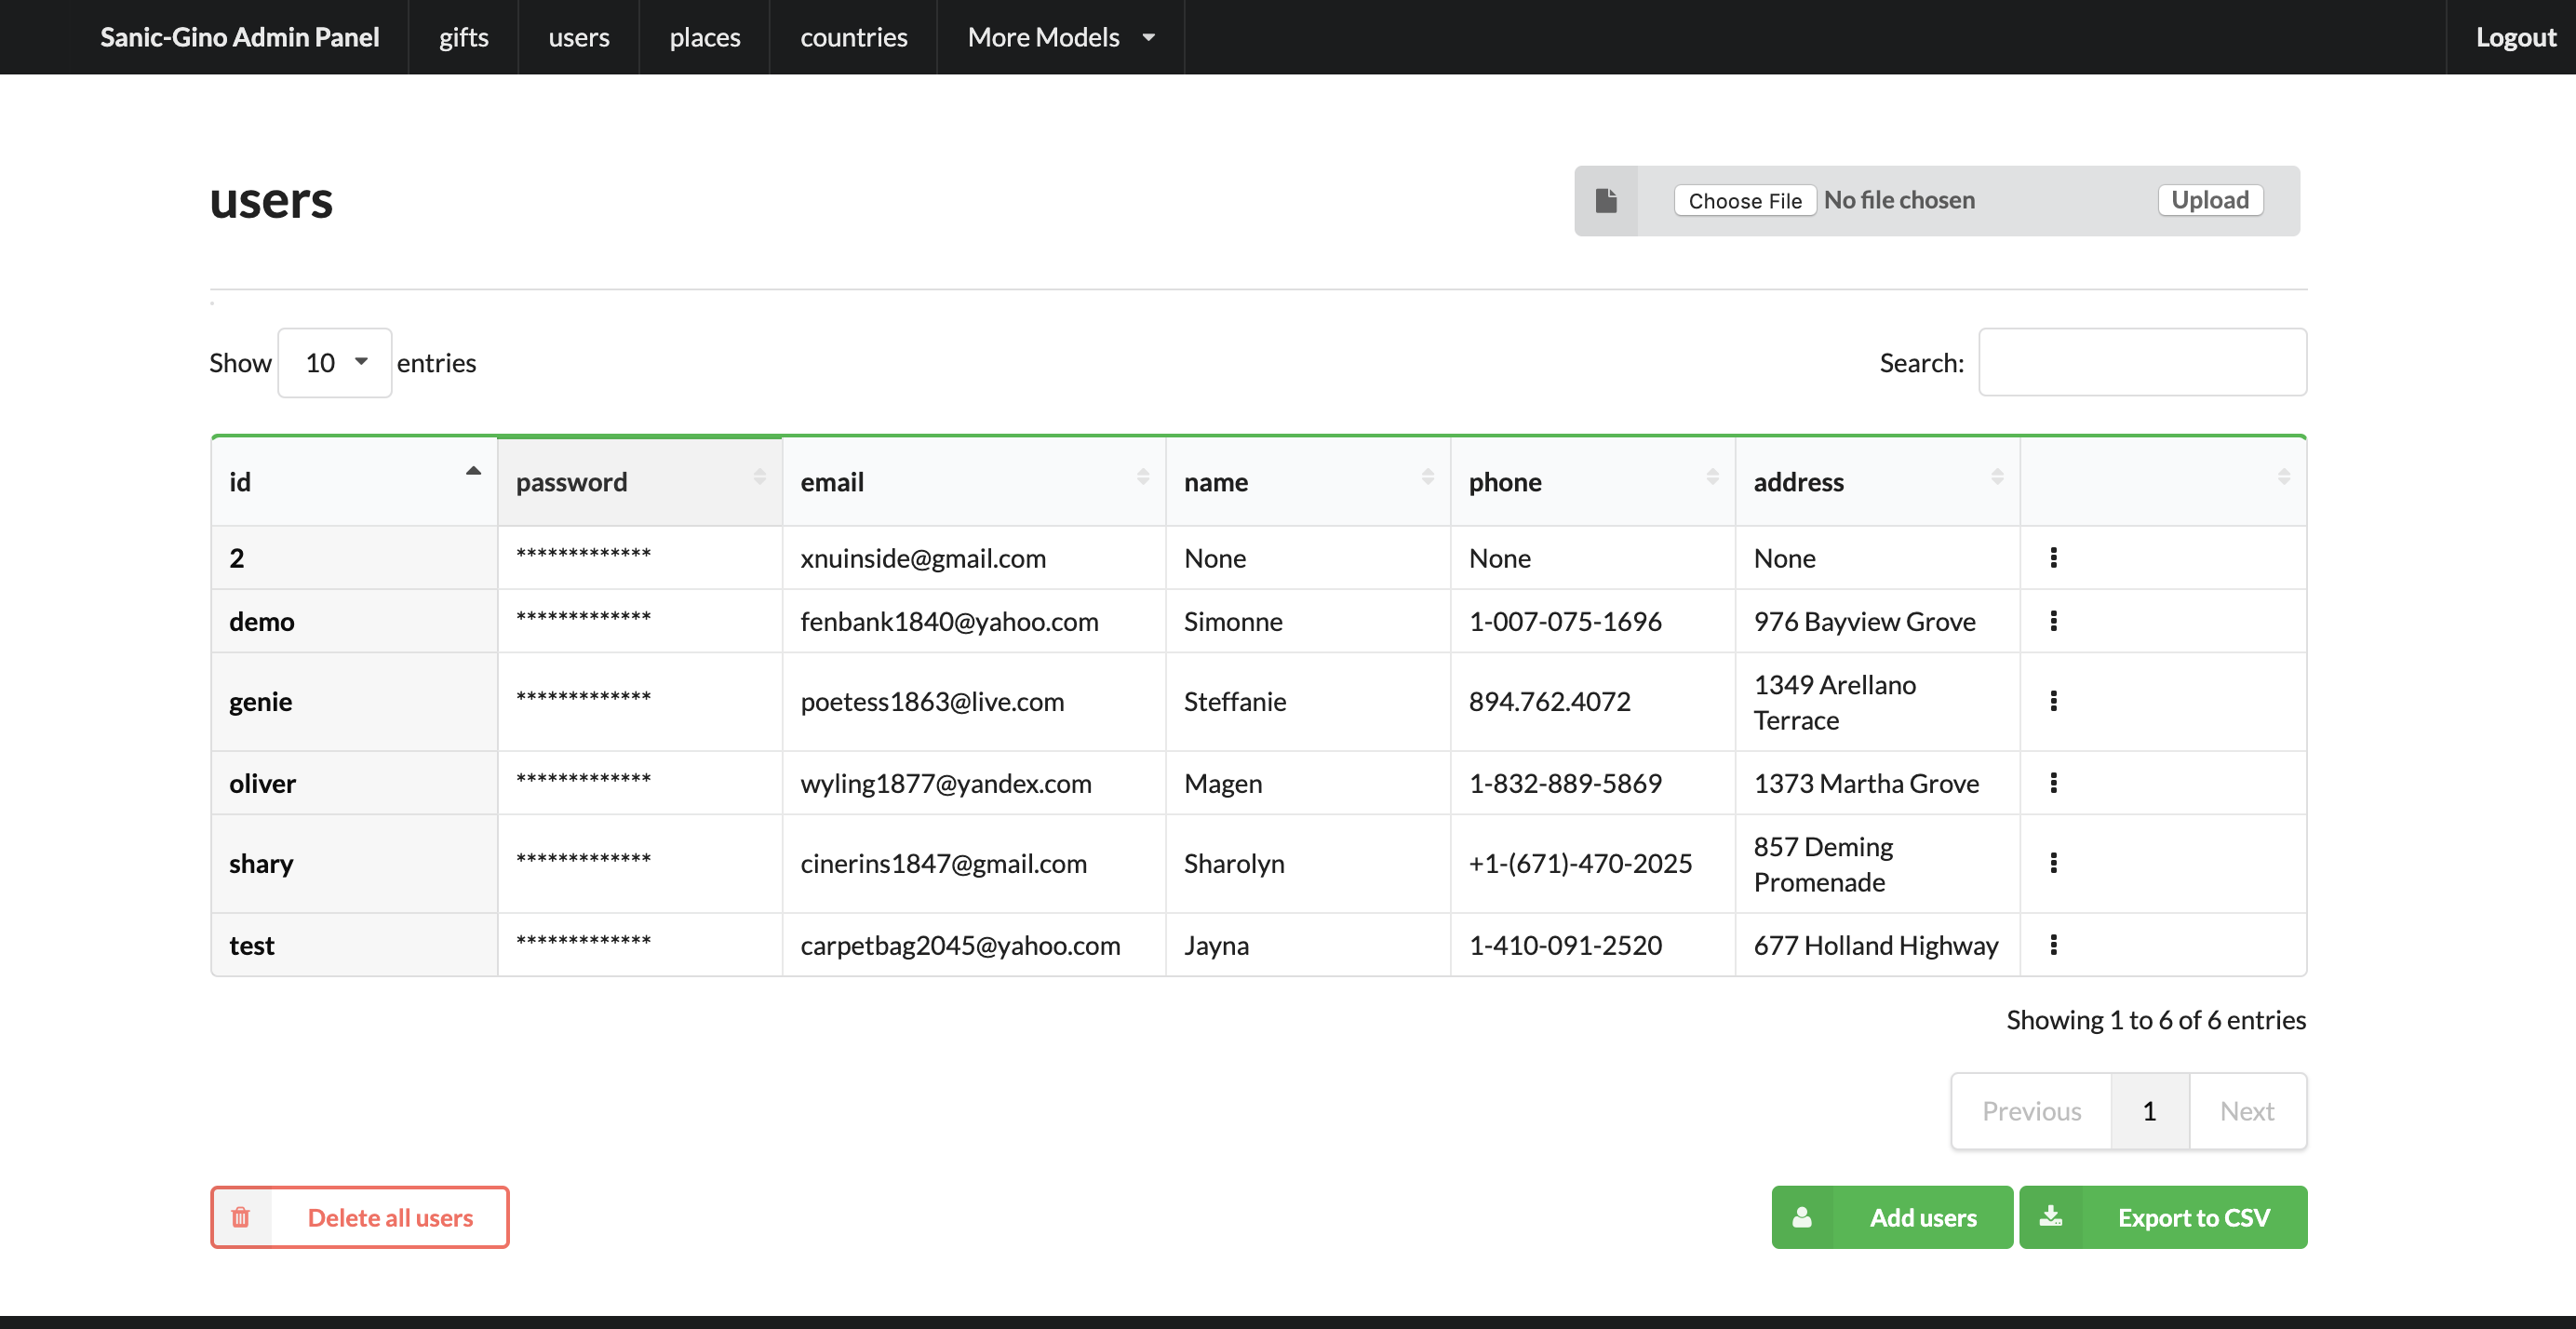2576x1329 pixels.
Task: Click the download icon on Export to CSV
Action: coord(2051,1216)
